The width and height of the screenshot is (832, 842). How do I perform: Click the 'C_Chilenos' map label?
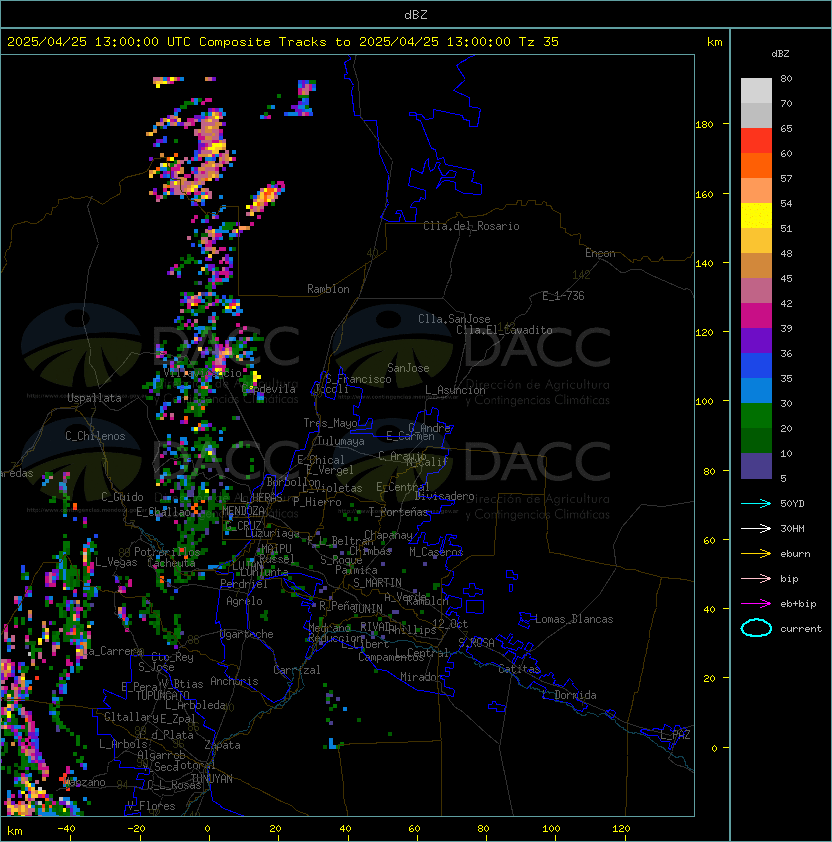tap(95, 436)
